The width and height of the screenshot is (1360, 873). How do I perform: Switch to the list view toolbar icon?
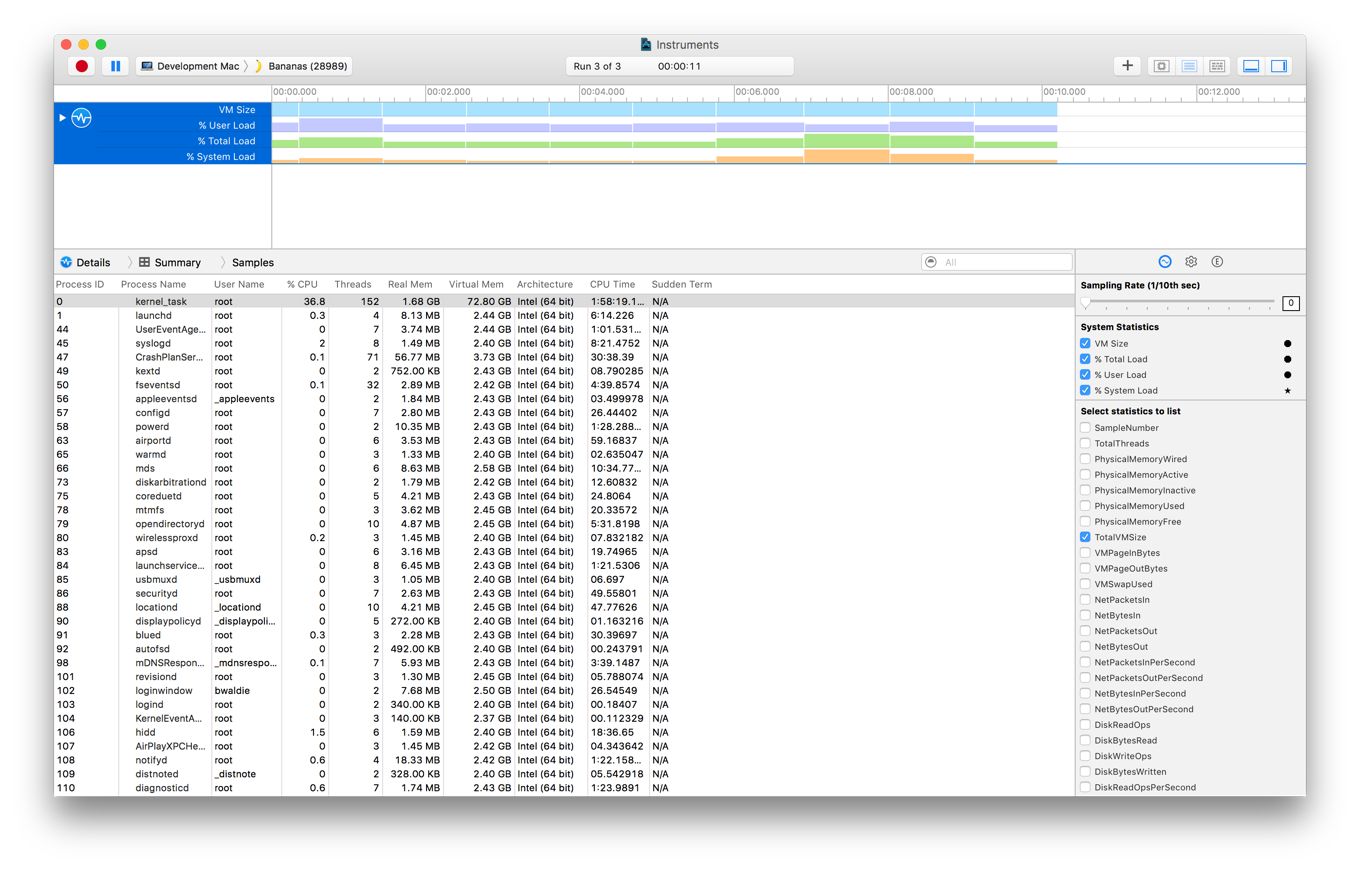coord(1189,65)
